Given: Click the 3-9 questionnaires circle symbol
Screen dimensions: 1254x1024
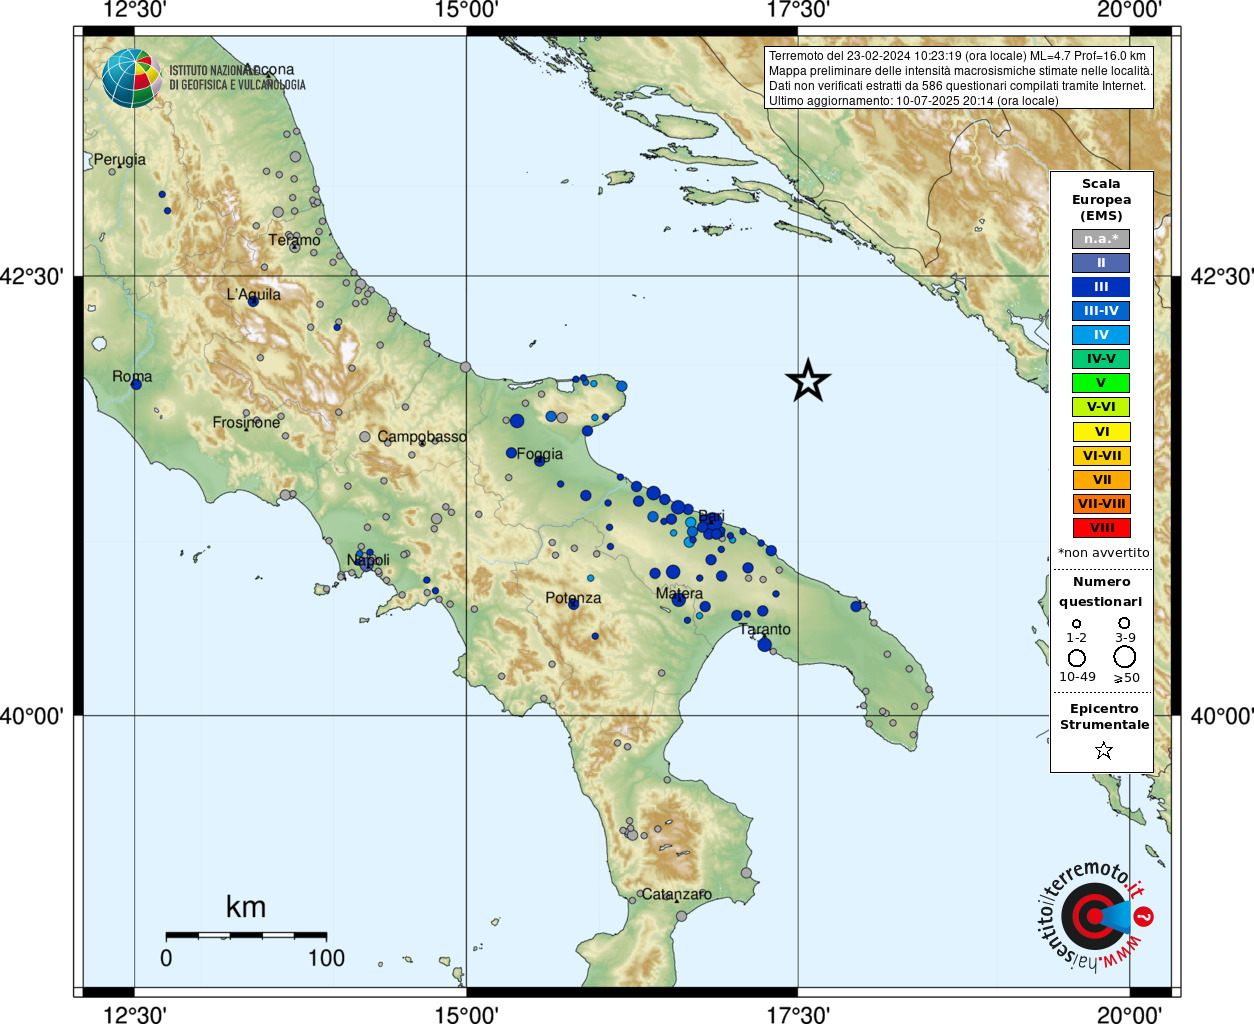Looking at the screenshot, I should pyautogui.click(x=1125, y=622).
